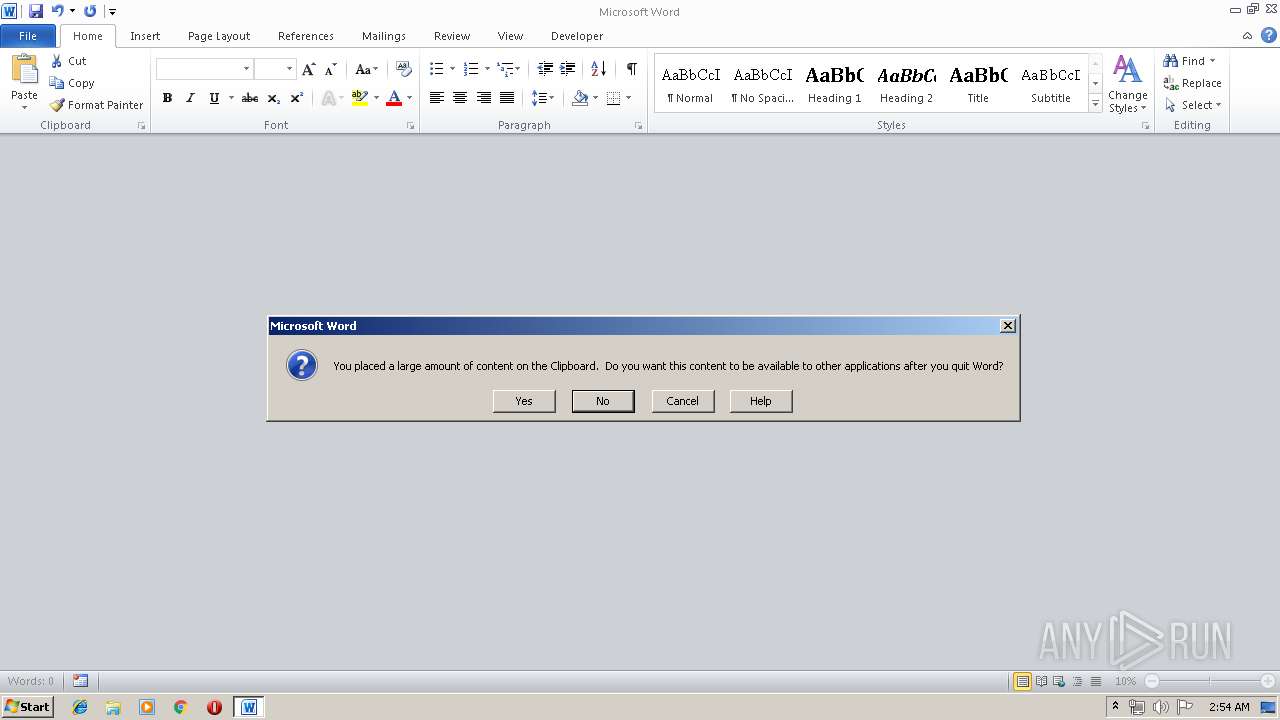
Task: Click Yes in the clipboard dialog
Action: click(524, 401)
